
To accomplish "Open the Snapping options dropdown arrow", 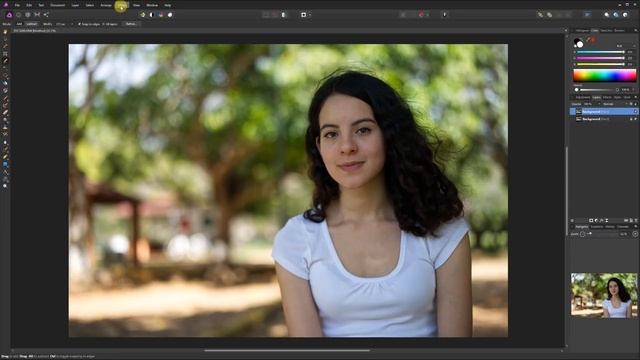I will click(428, 15).
